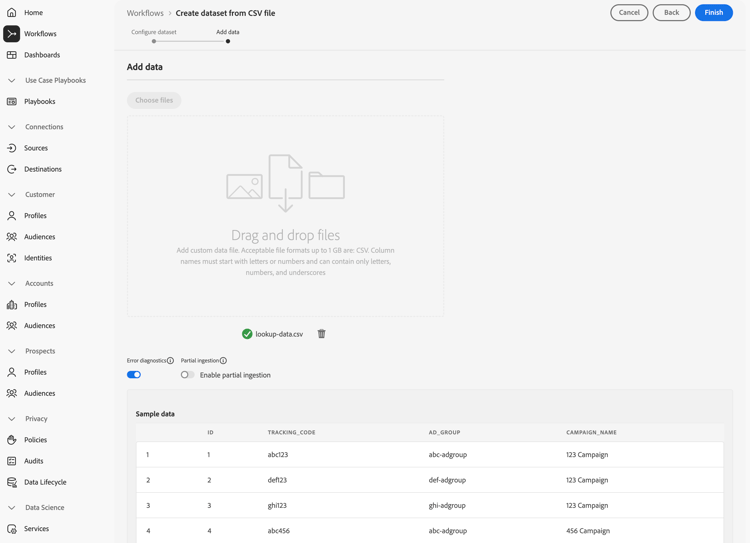The image size is (750, 543).
Task: Click the Identities sidebar icon
Action: (x=12, y=258)
